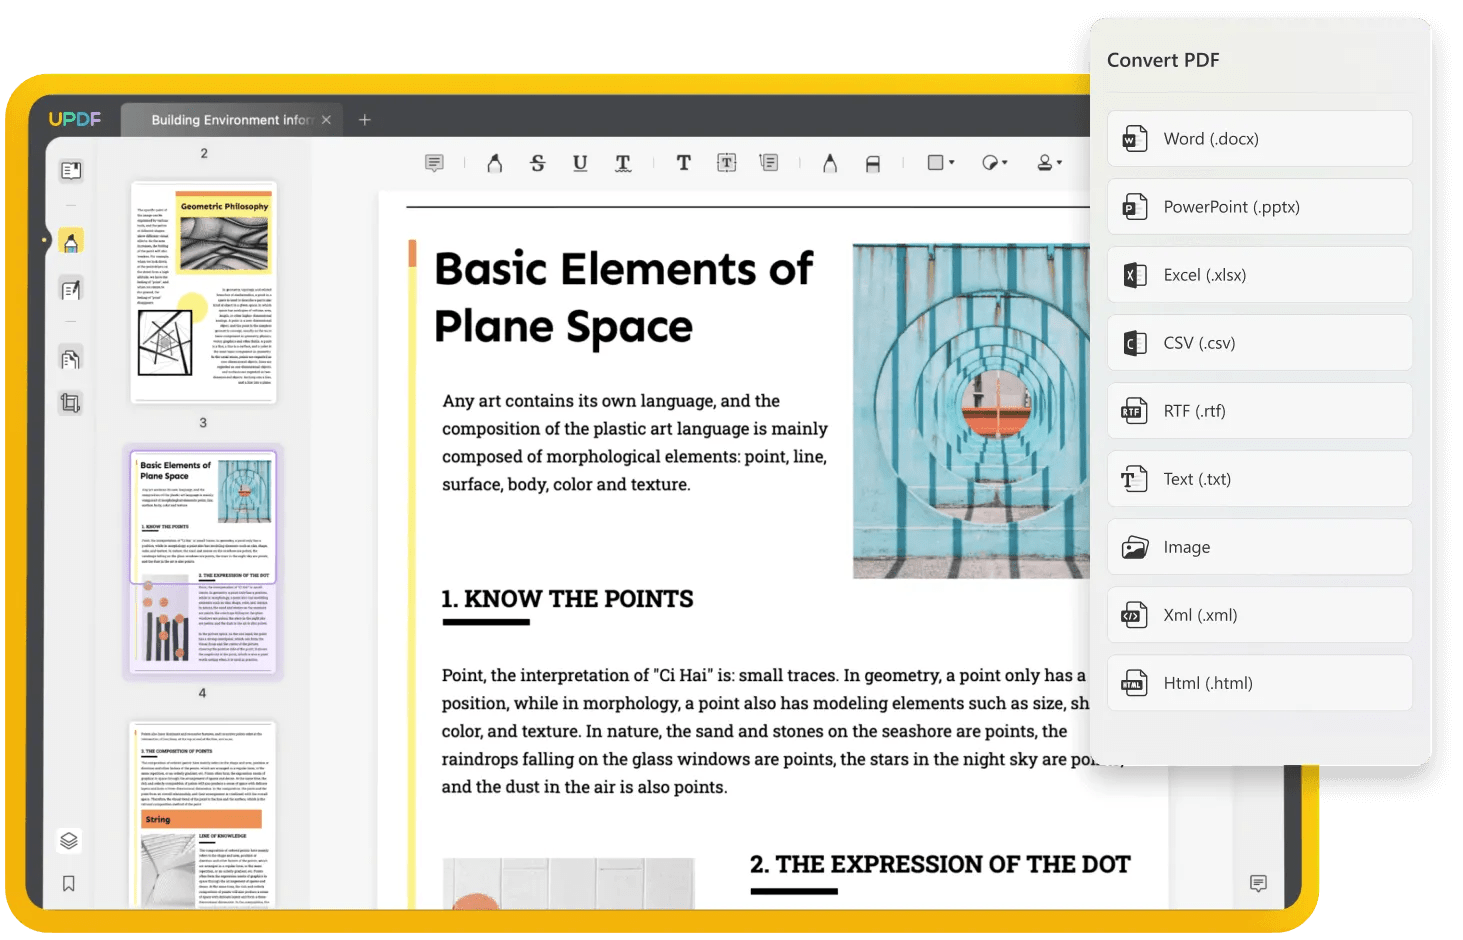Viewport: 1463px width, 940px height.
Task: Open the Reader mode sidebar icon
Action: pos(71,170)
